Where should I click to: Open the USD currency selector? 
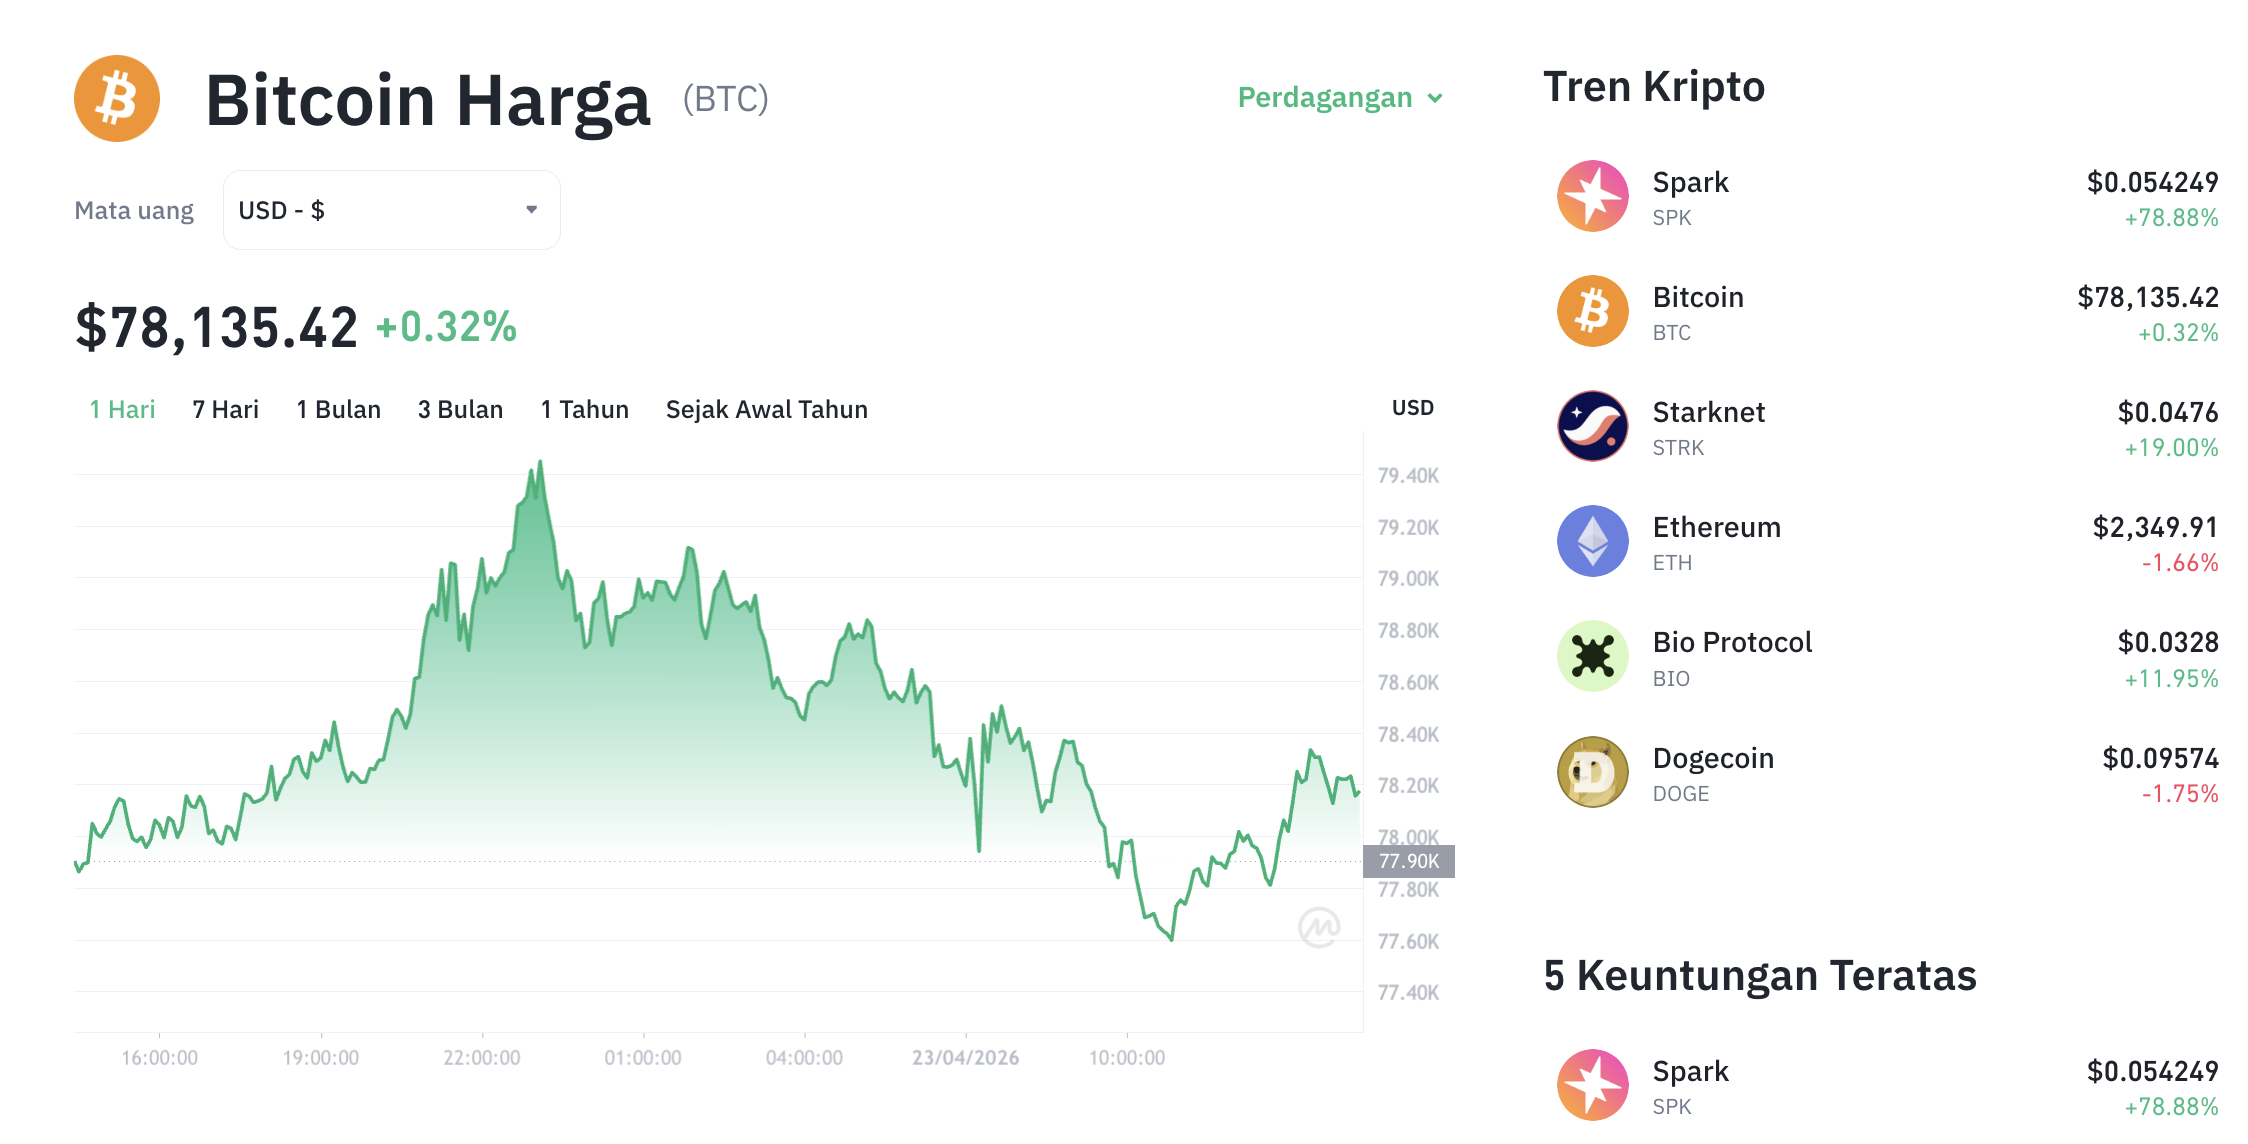[x=391, y=209]
